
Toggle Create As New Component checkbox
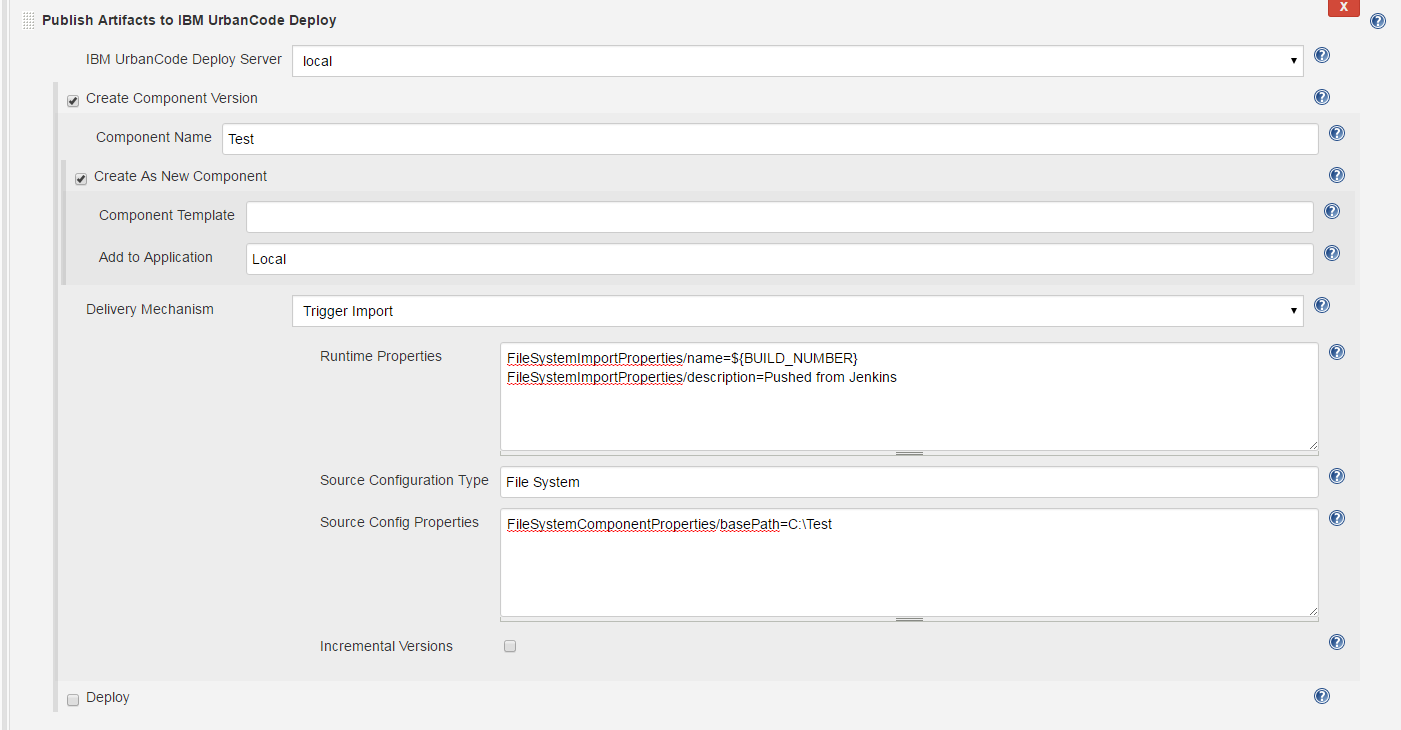click(81, 178)
